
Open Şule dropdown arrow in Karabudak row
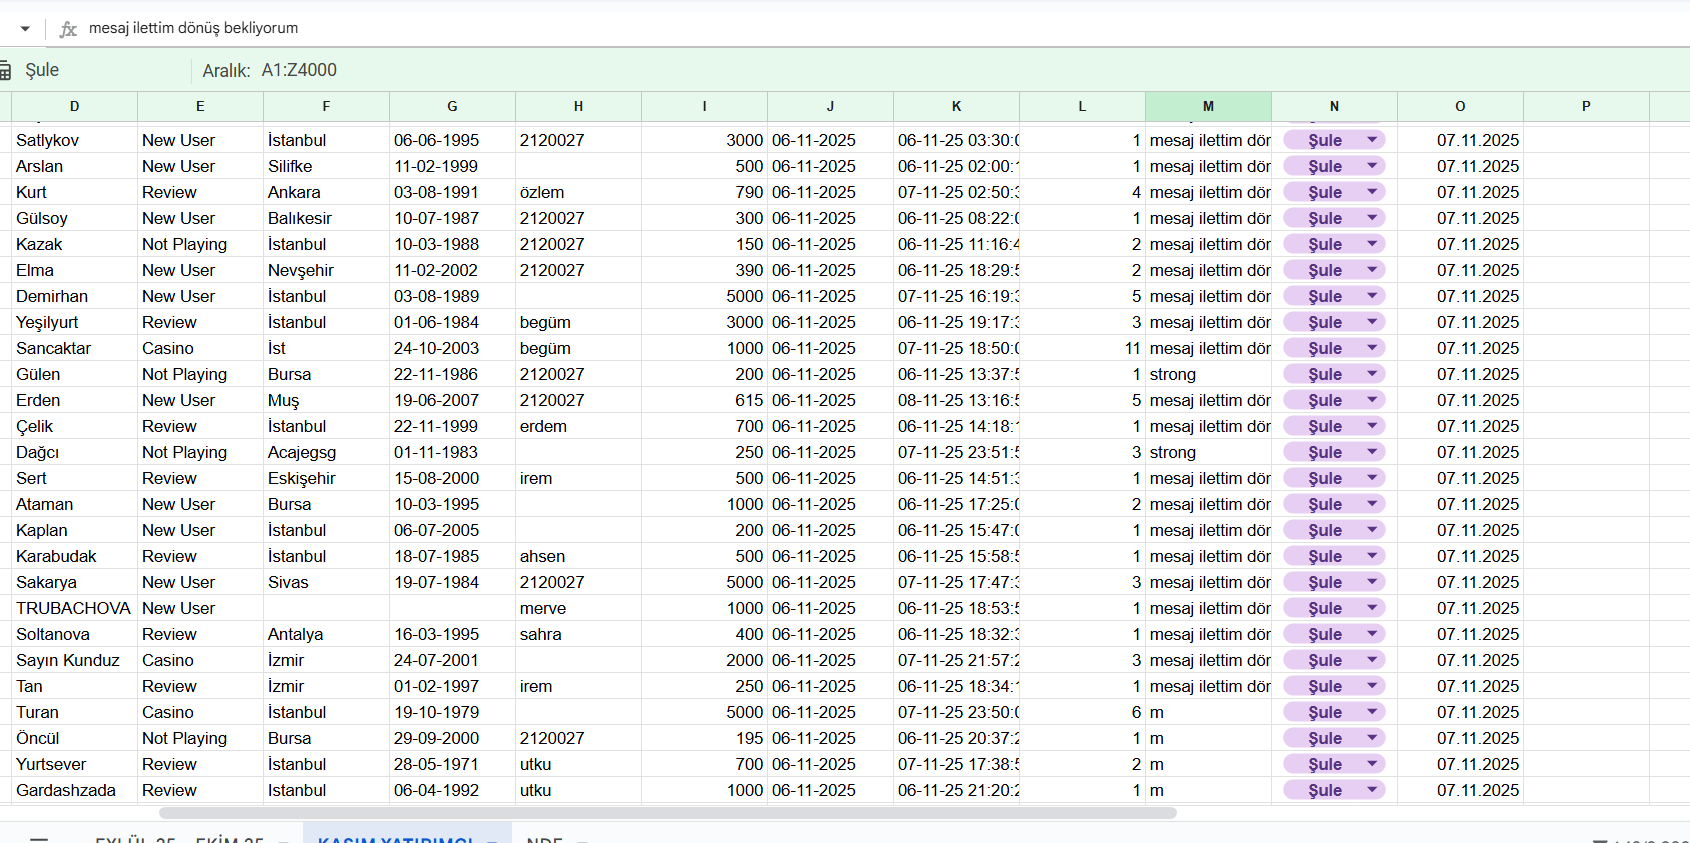point(1372,556)
